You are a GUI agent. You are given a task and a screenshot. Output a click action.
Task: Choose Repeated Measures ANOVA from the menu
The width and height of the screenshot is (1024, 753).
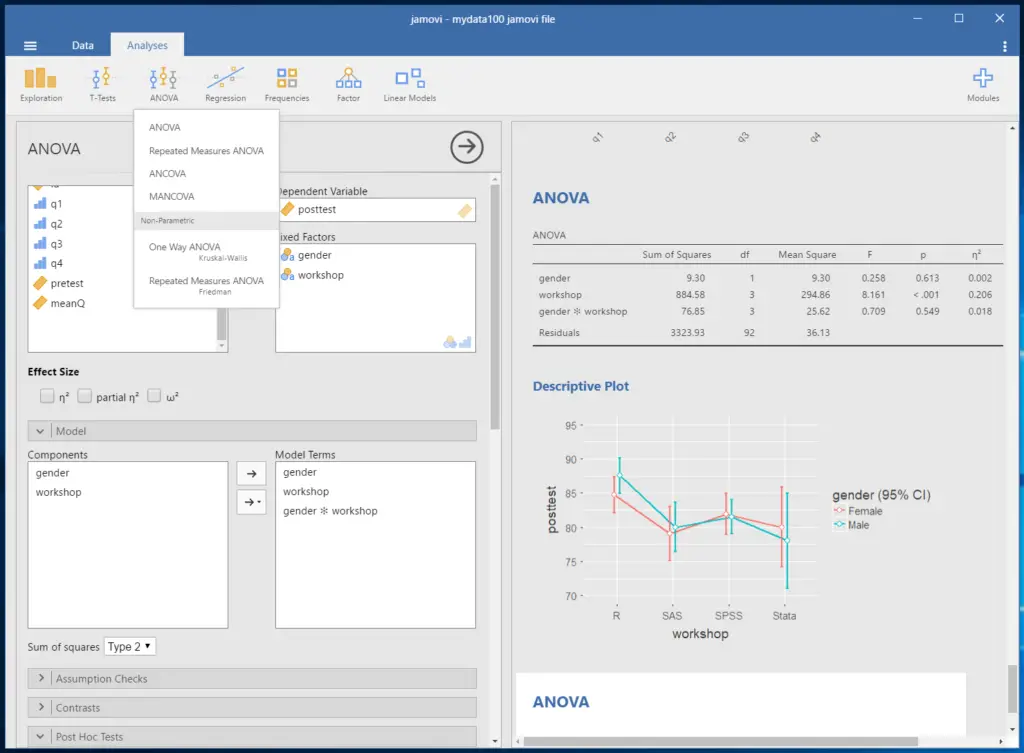pyautogui.click(x=206, y=151)
